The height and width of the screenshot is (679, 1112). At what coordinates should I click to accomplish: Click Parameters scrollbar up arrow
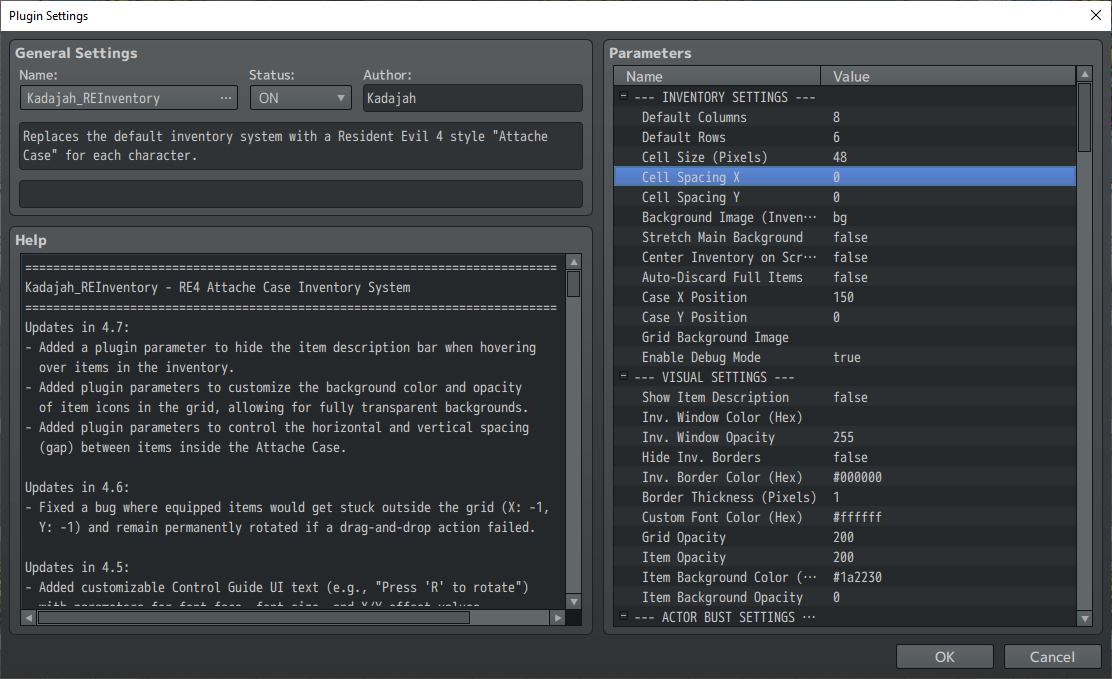click(1084, 74)
